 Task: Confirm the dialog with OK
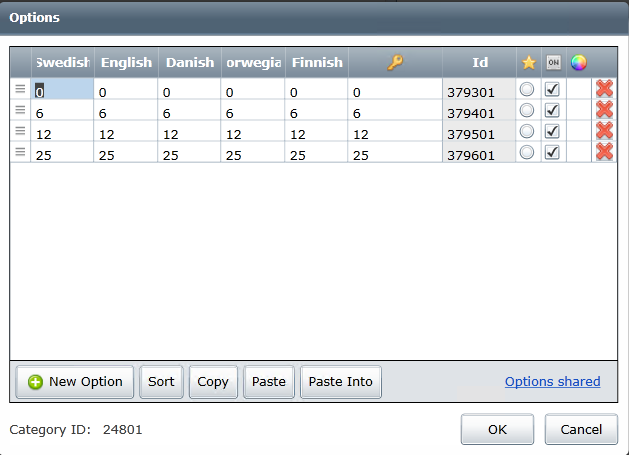(497, 429)
